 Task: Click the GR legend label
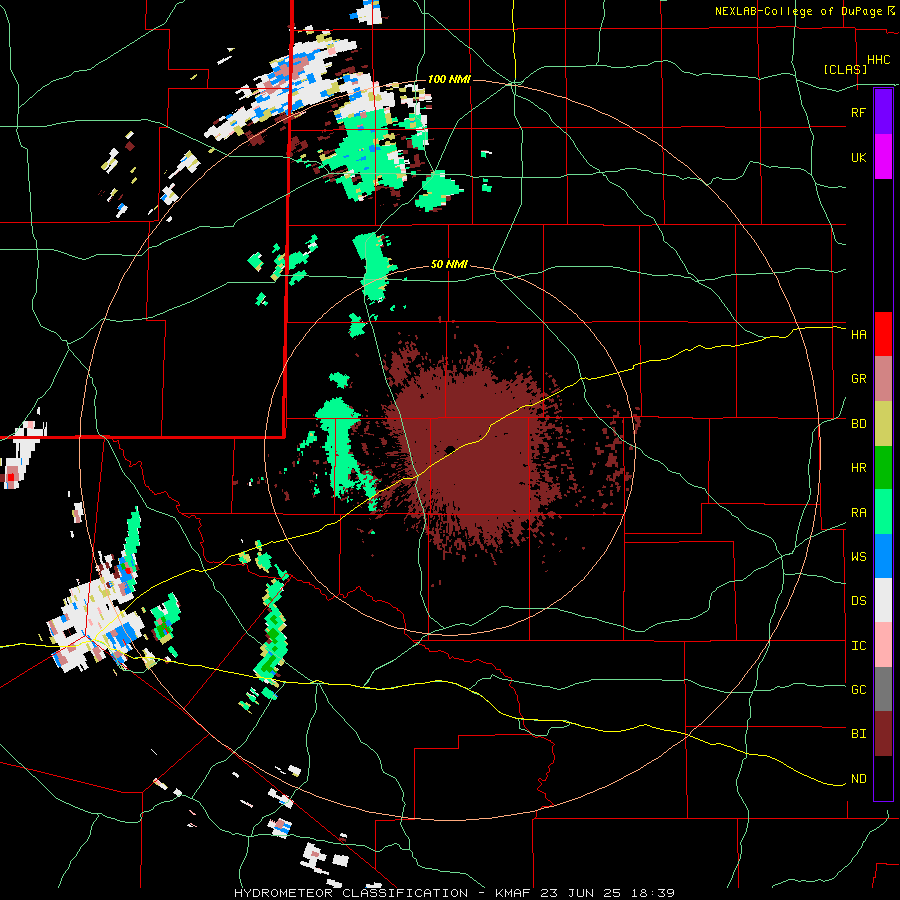pos(858,379)
